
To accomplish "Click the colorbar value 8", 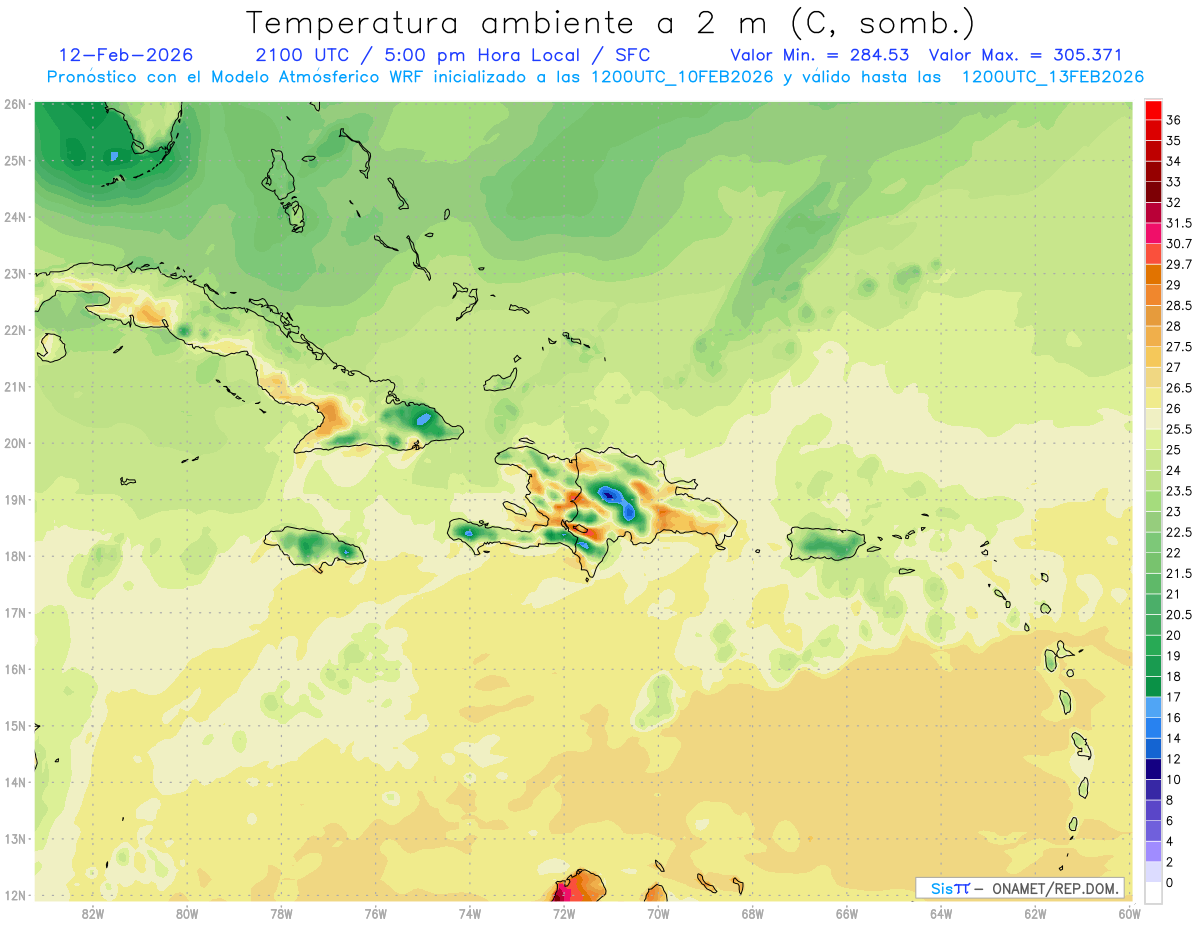I will click(1171, 800).
